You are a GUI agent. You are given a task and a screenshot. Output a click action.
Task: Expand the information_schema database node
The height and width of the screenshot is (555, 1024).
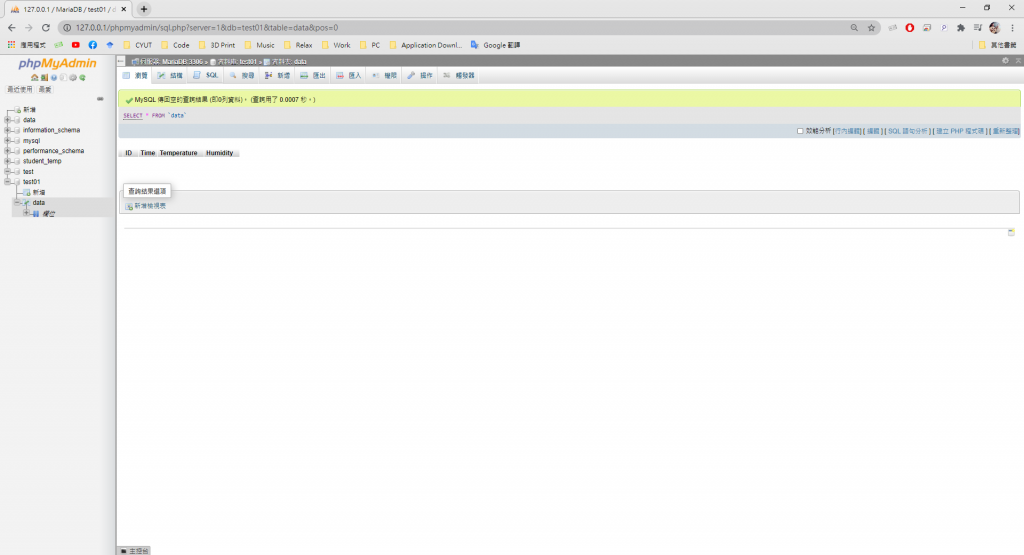pyautogui.click(x=8, y=131)
